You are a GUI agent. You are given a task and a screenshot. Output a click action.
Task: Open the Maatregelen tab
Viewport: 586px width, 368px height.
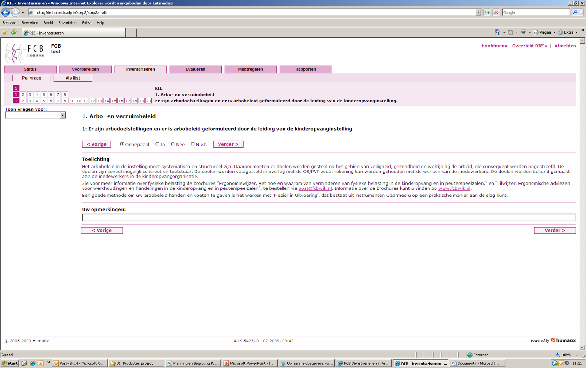pos(250,69)
